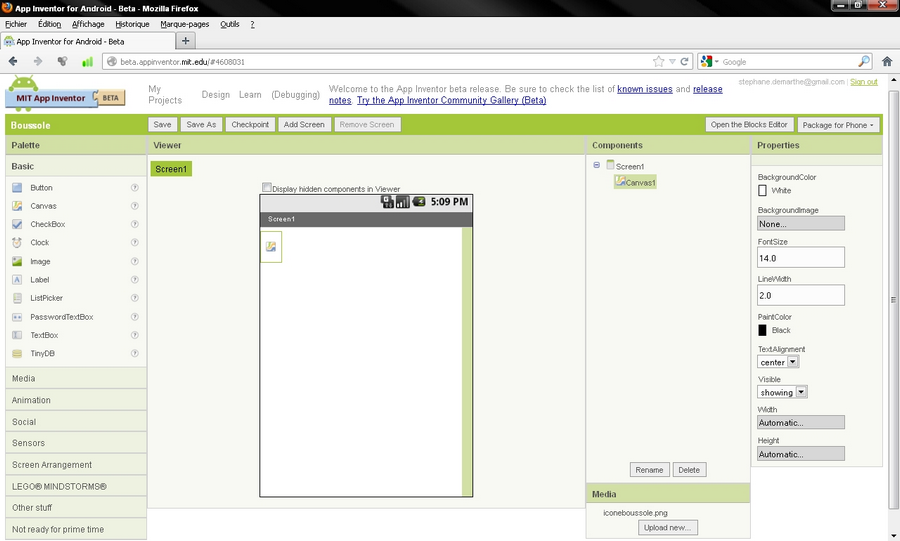Pick the Canvas icon in Palette
The height and width of the screenshot is (541, 900).
pos(17,206)
